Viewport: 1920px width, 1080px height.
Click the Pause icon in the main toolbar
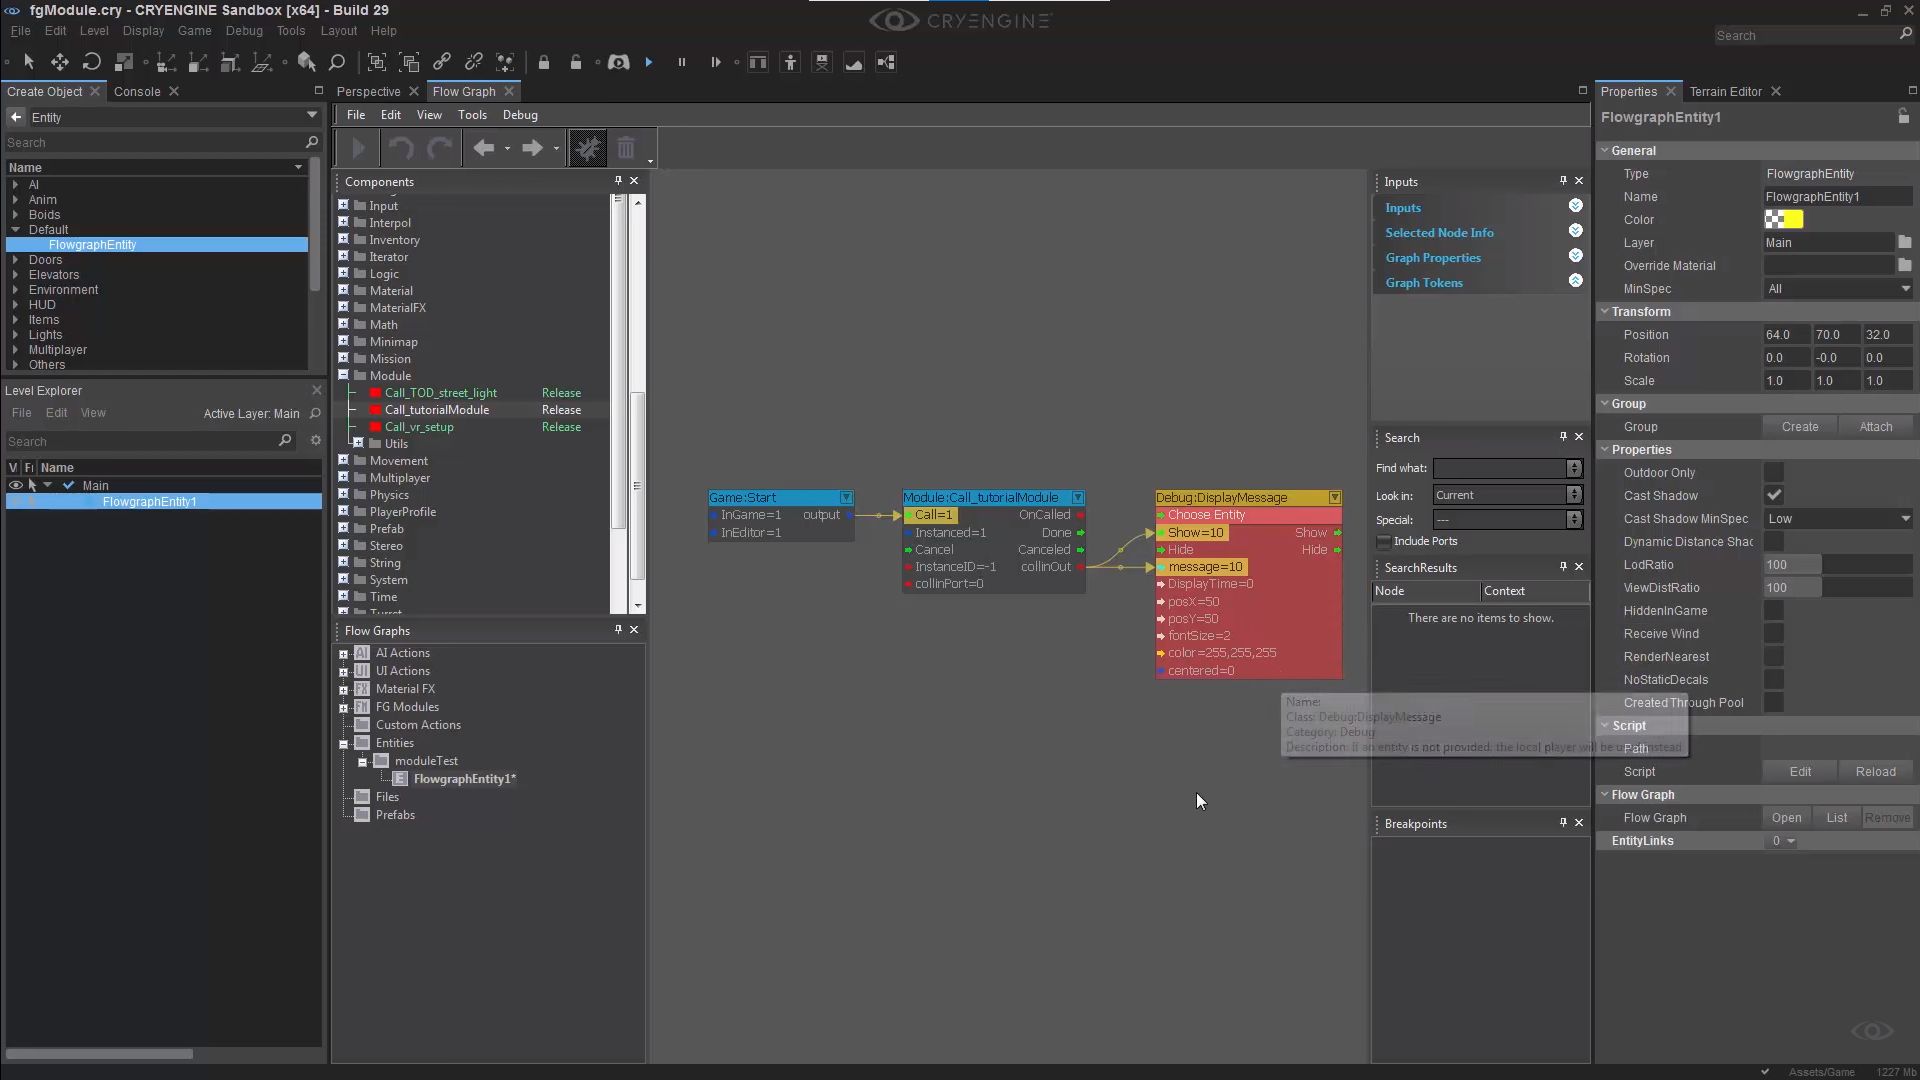click(x=681, y=62)
